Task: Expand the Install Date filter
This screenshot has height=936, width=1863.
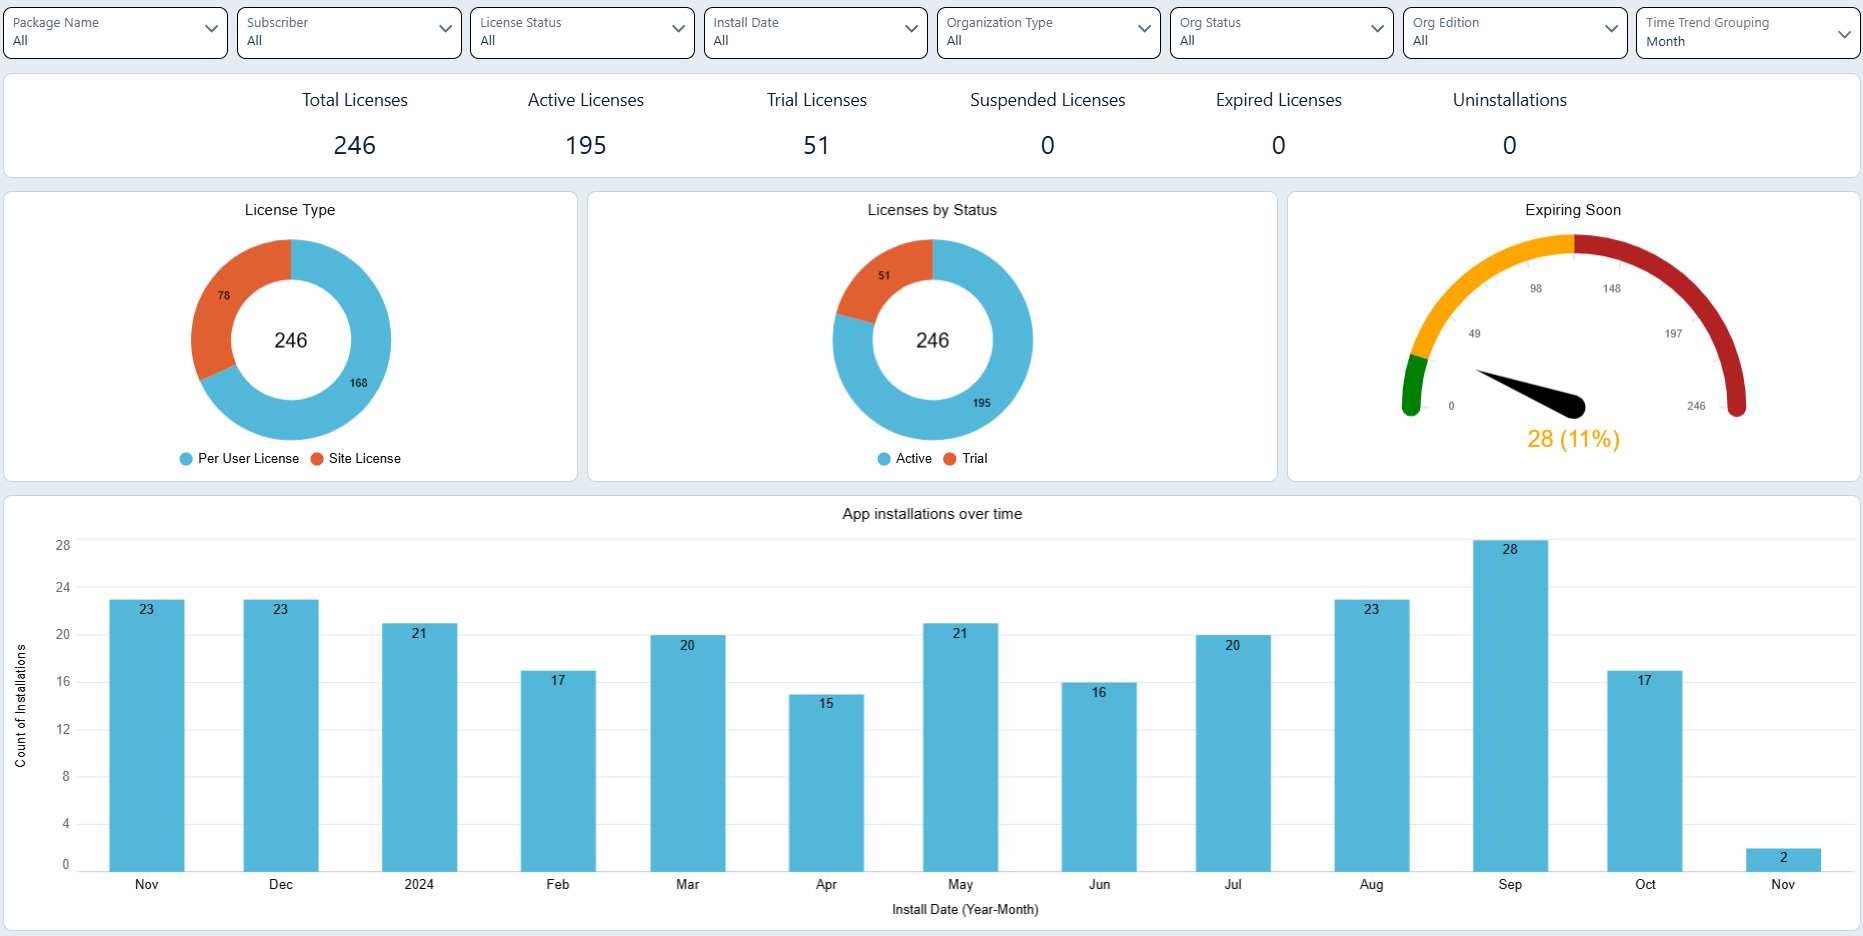Action: (815, 32)
